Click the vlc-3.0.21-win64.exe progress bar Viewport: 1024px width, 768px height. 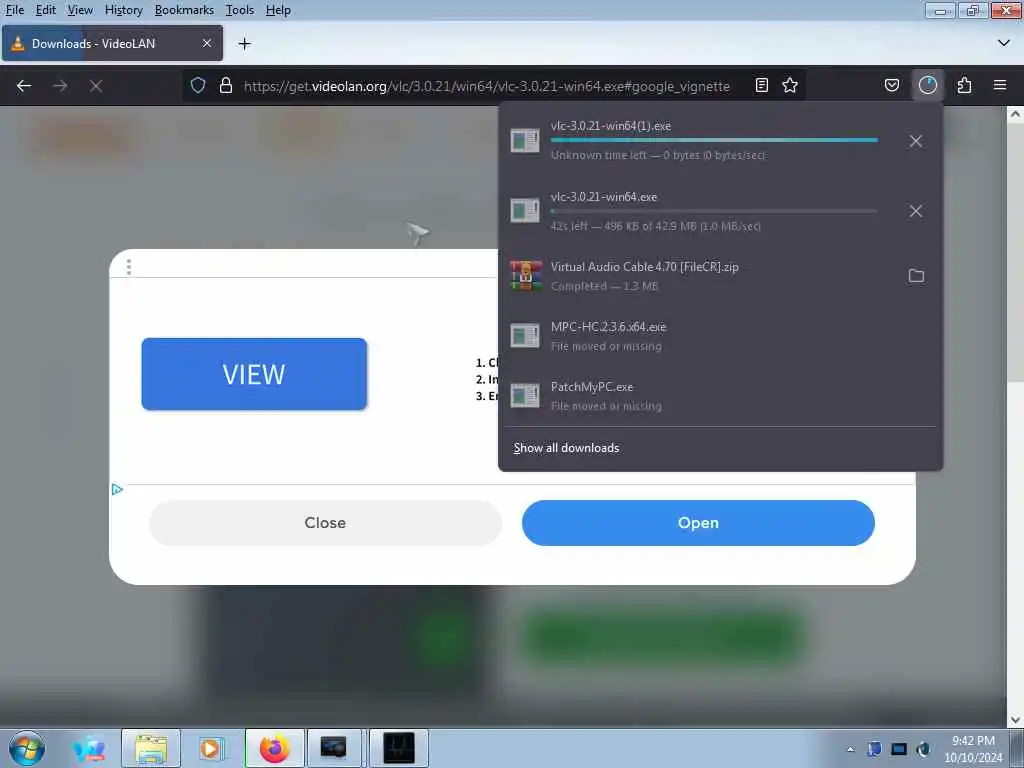(714, 211)
